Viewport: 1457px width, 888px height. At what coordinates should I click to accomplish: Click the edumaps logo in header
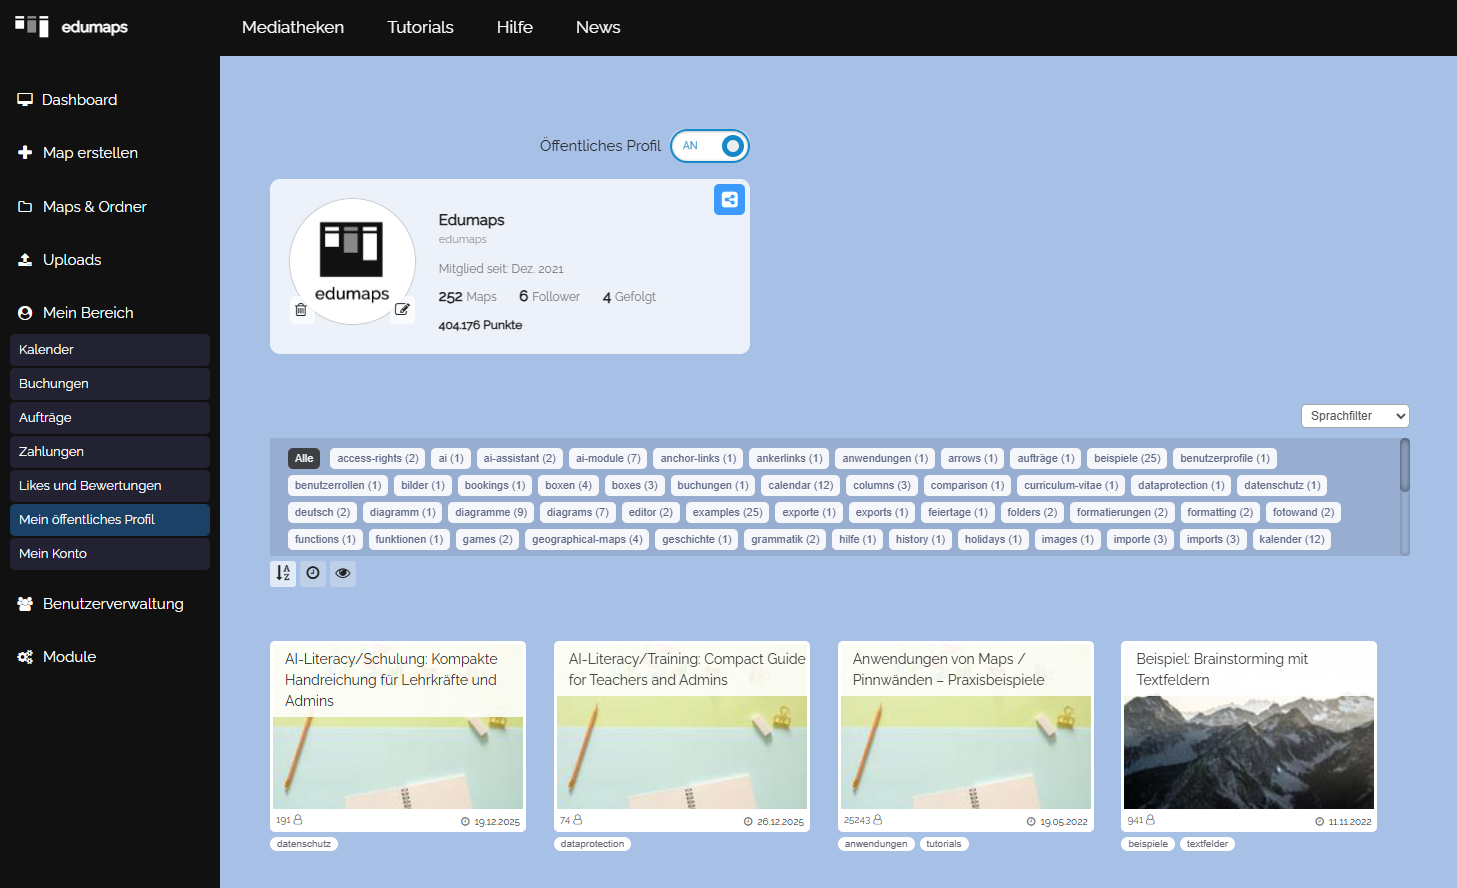tap(72, 27)
